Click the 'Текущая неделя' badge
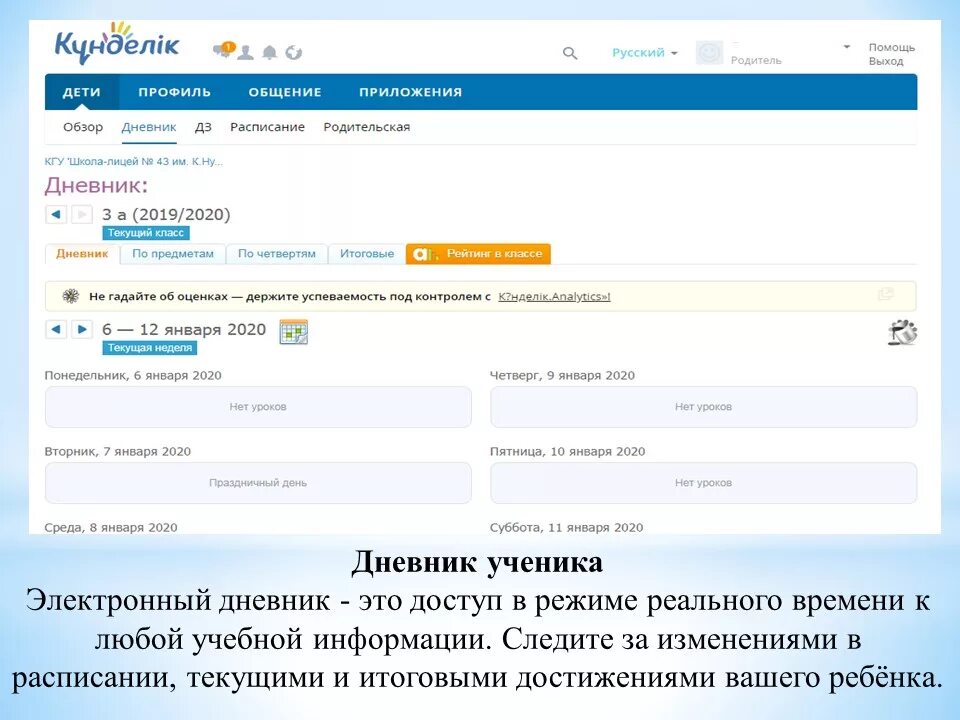960x720 pixels. (x=149, y=346)
